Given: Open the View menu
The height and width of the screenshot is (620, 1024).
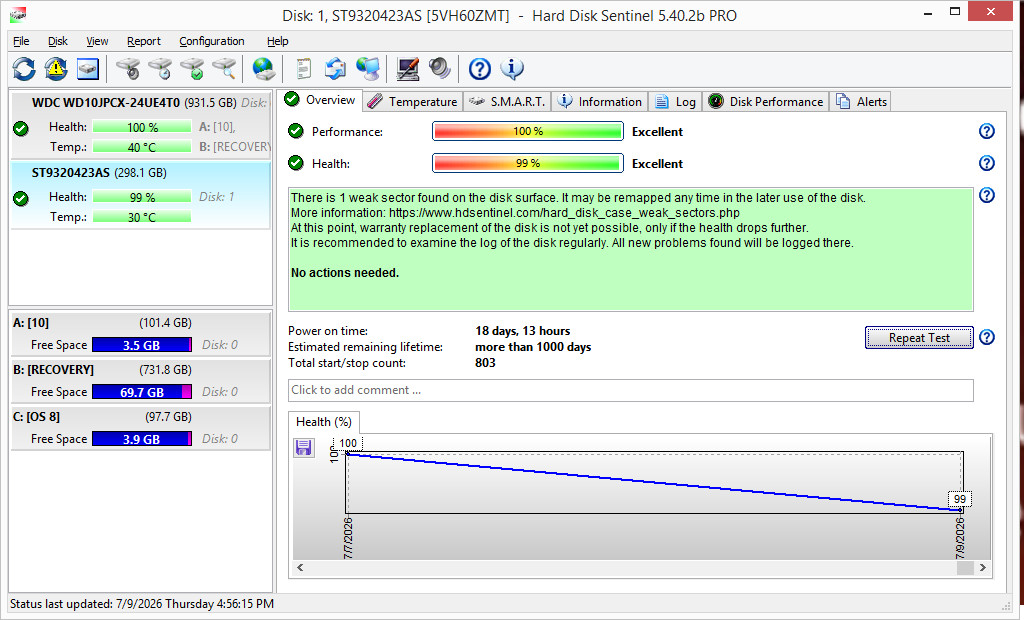Looking at the screenshot, I should click(x=97, y=41).
